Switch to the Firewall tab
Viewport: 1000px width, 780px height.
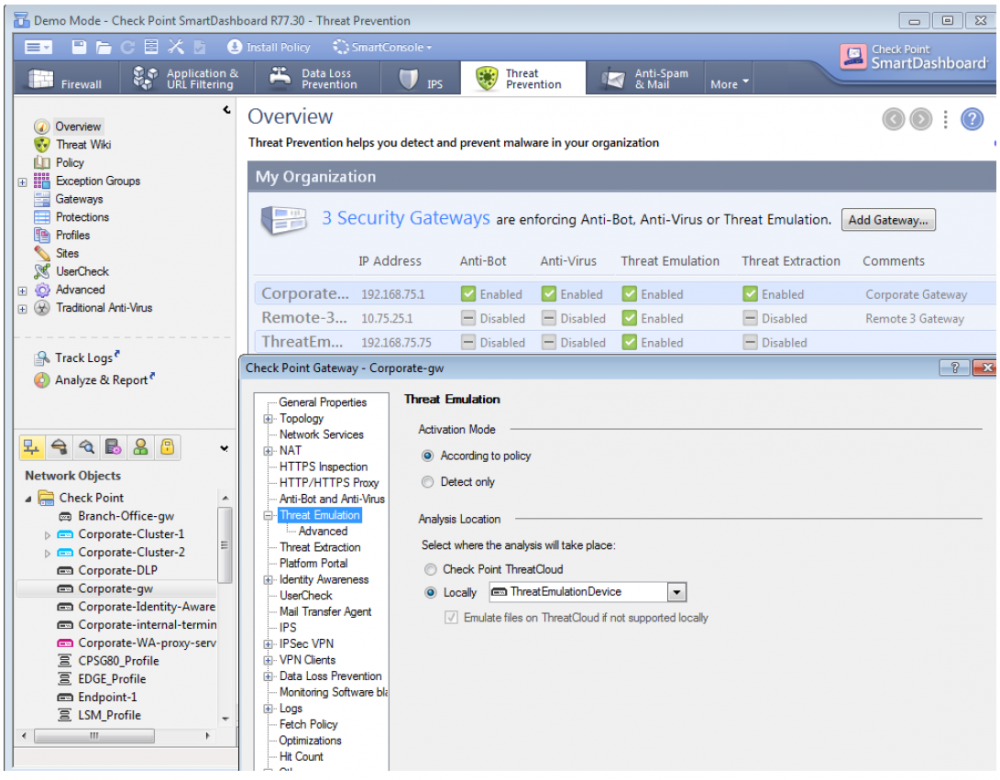pyautogui.click(x=68, y=79)
